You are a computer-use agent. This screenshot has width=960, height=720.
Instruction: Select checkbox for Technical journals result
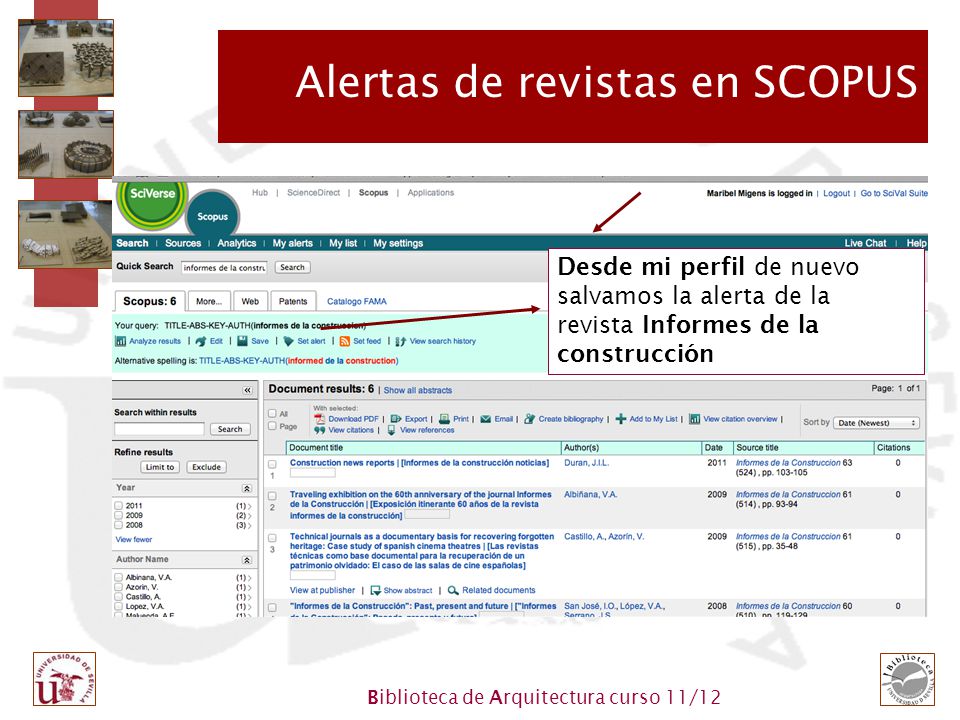click(x=272, y=538)
